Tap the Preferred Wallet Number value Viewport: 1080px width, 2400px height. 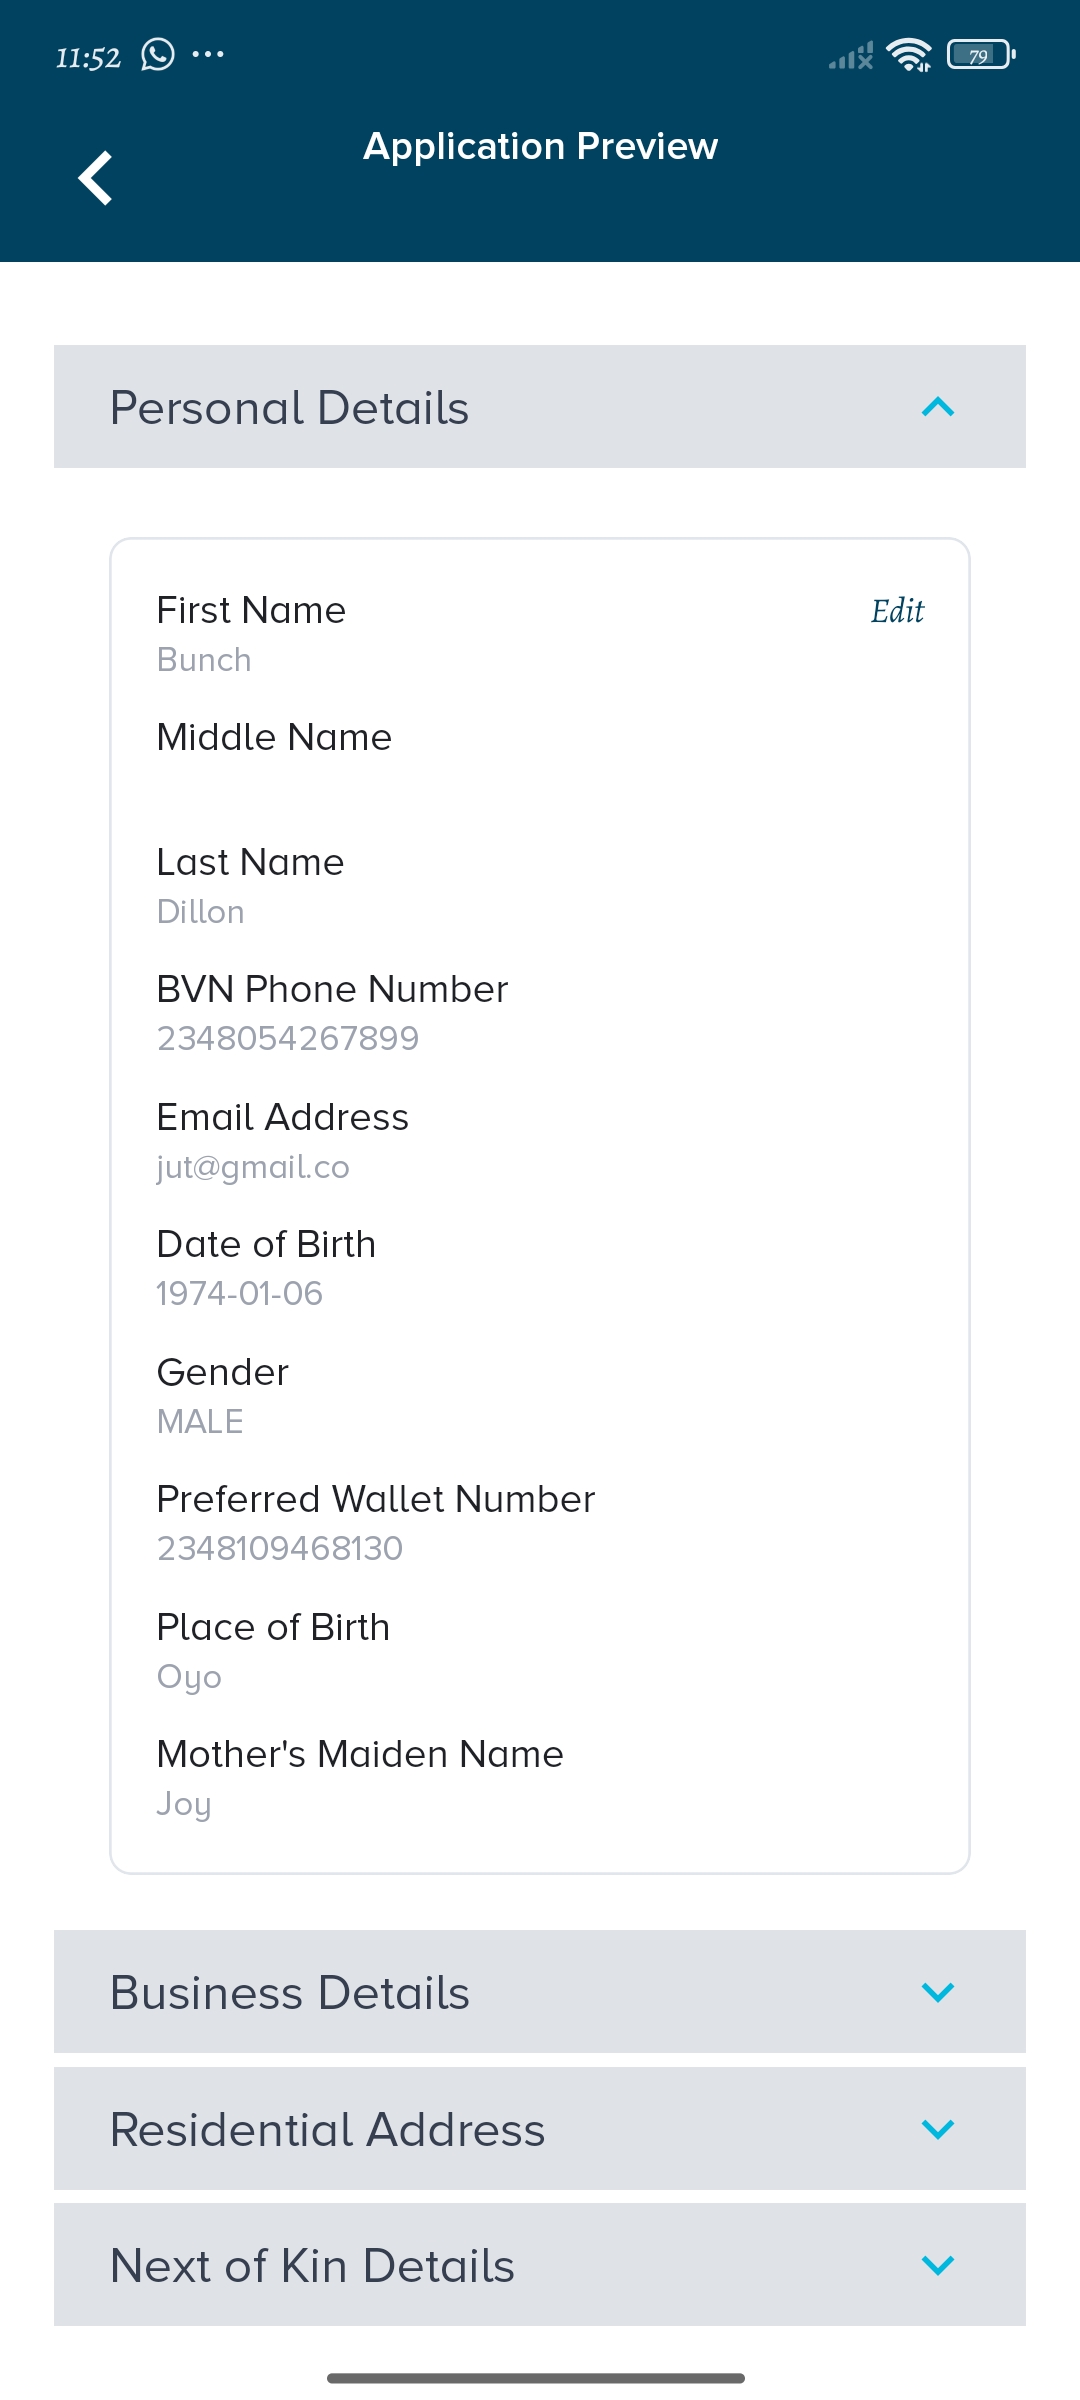coord(280,1549)
